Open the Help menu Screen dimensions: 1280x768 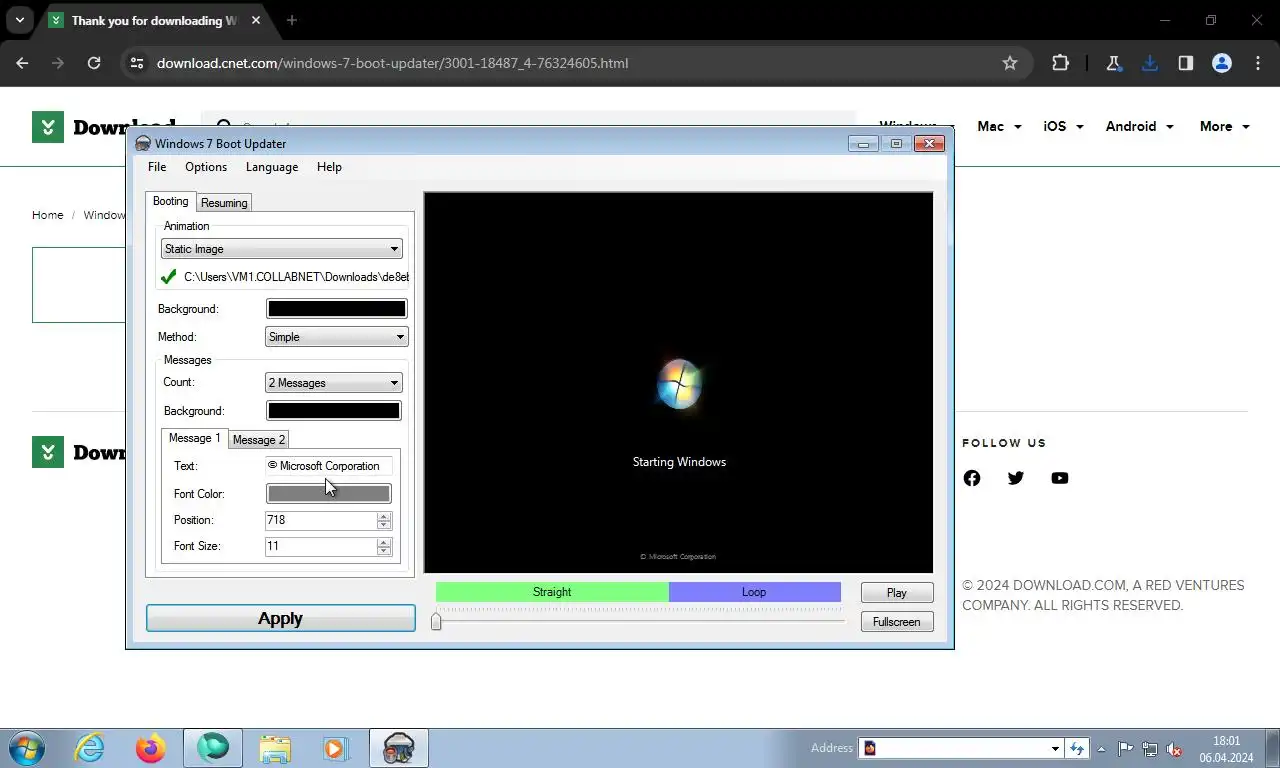pos(329,167)
